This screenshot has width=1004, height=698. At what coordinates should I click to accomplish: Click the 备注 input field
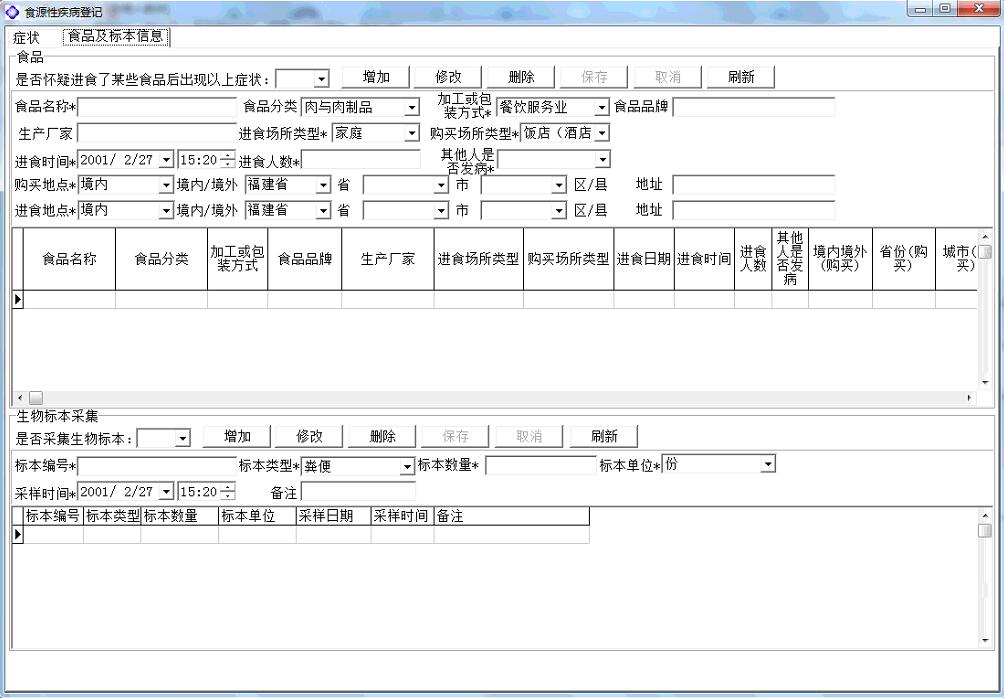tap(359, 492)
